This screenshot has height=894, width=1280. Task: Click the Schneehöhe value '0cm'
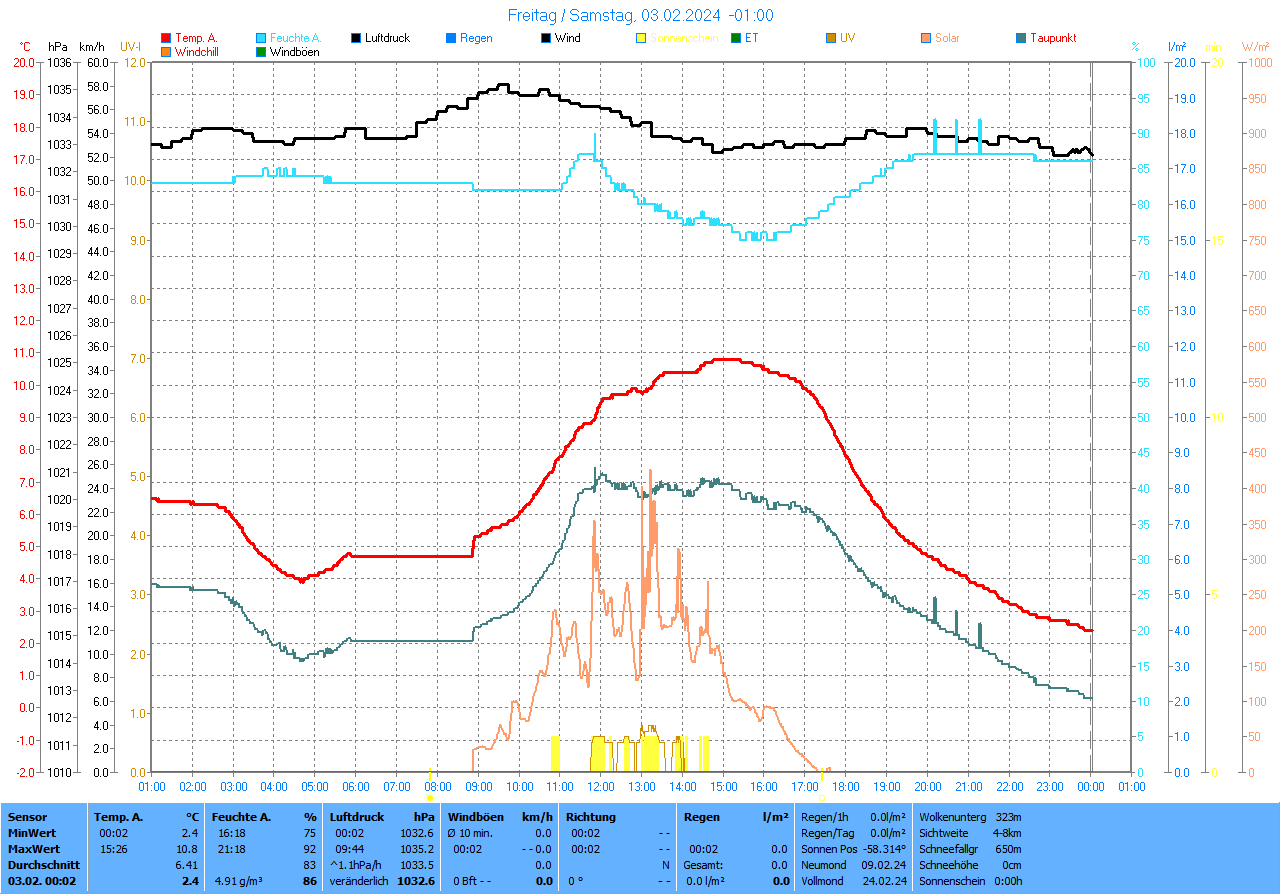coord(1012,865)
